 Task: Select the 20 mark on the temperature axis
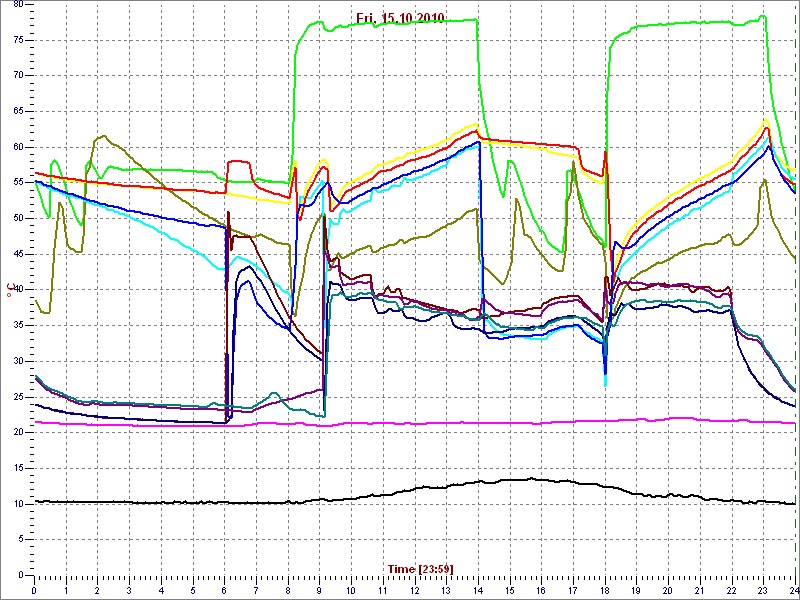(19, 432)
